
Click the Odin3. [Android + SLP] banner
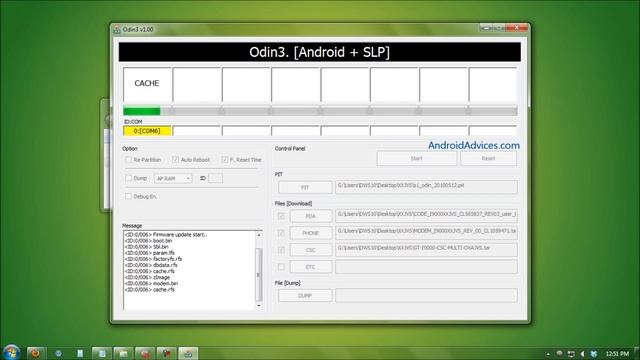(x=320, y=52)
